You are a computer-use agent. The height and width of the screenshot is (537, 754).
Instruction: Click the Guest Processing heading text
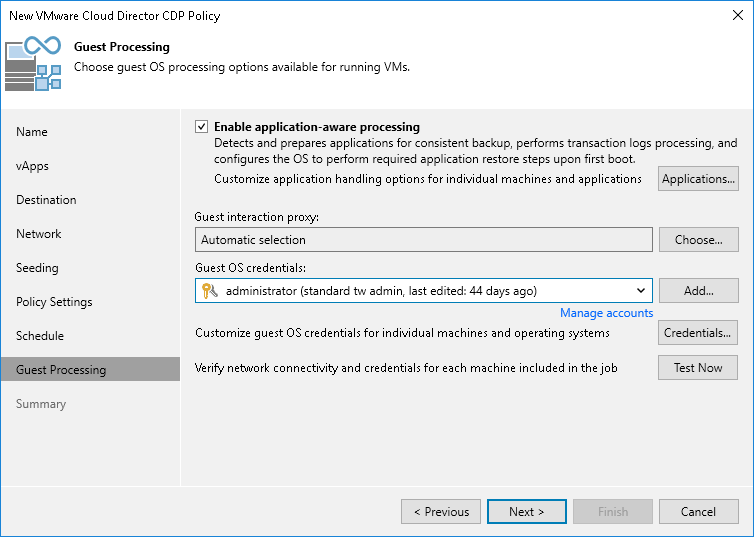coord(122,47)
